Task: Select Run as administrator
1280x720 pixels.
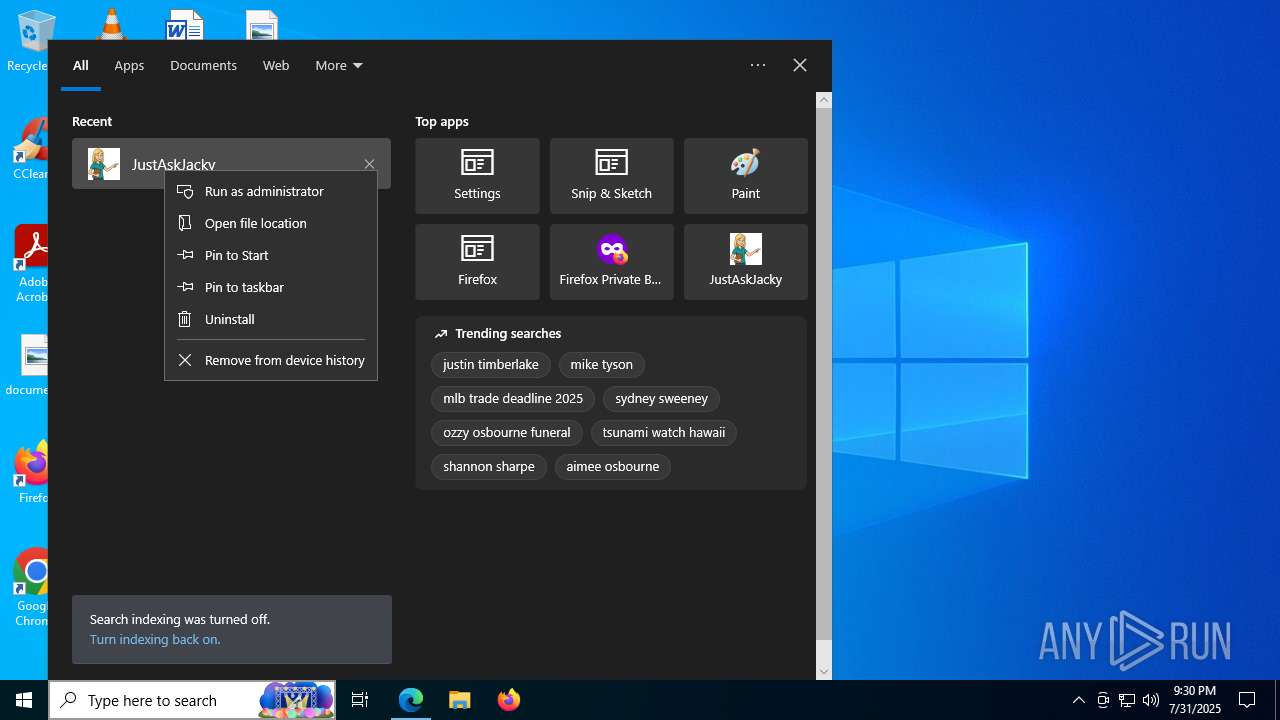Action: click(x=271, y=191)
